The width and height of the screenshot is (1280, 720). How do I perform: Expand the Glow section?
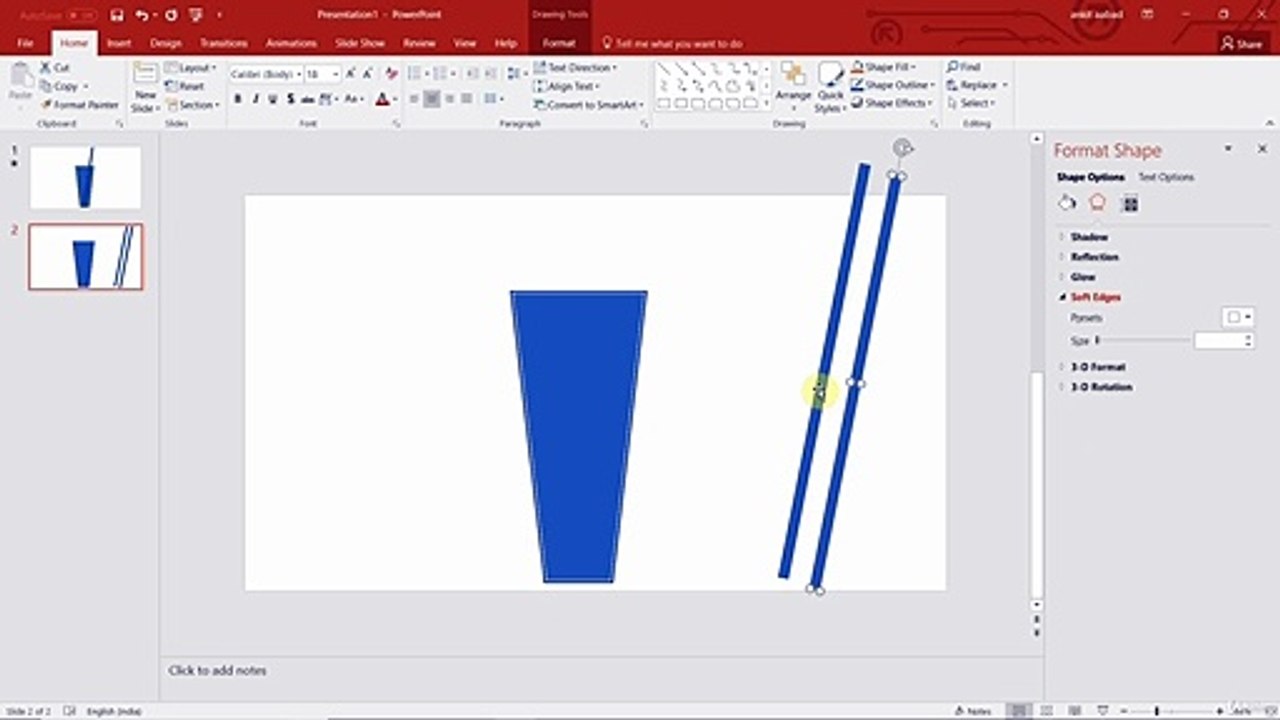[1083, 277]
